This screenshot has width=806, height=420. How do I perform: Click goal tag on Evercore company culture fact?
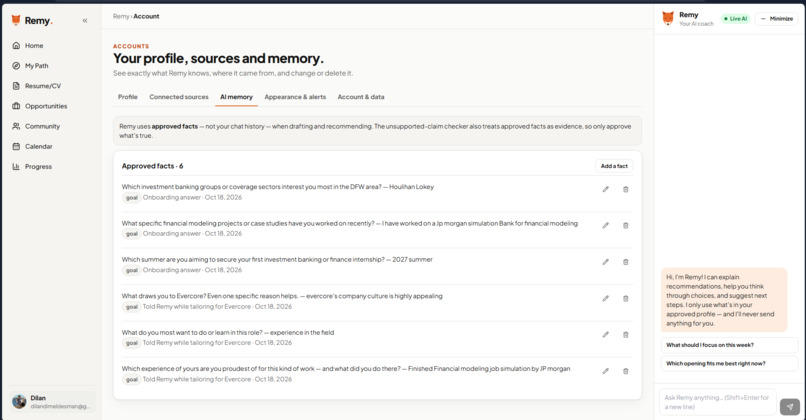132,307
